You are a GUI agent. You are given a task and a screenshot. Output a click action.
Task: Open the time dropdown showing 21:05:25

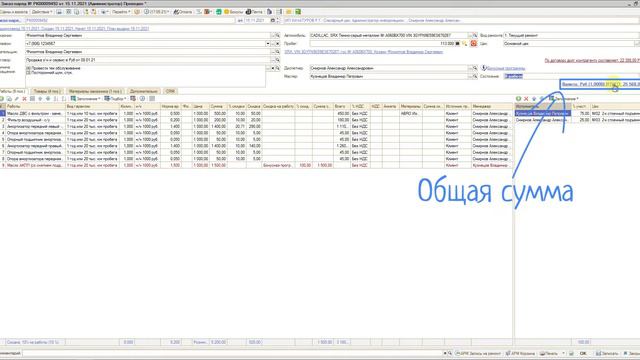pyautogui.click(x=157, y=12)
